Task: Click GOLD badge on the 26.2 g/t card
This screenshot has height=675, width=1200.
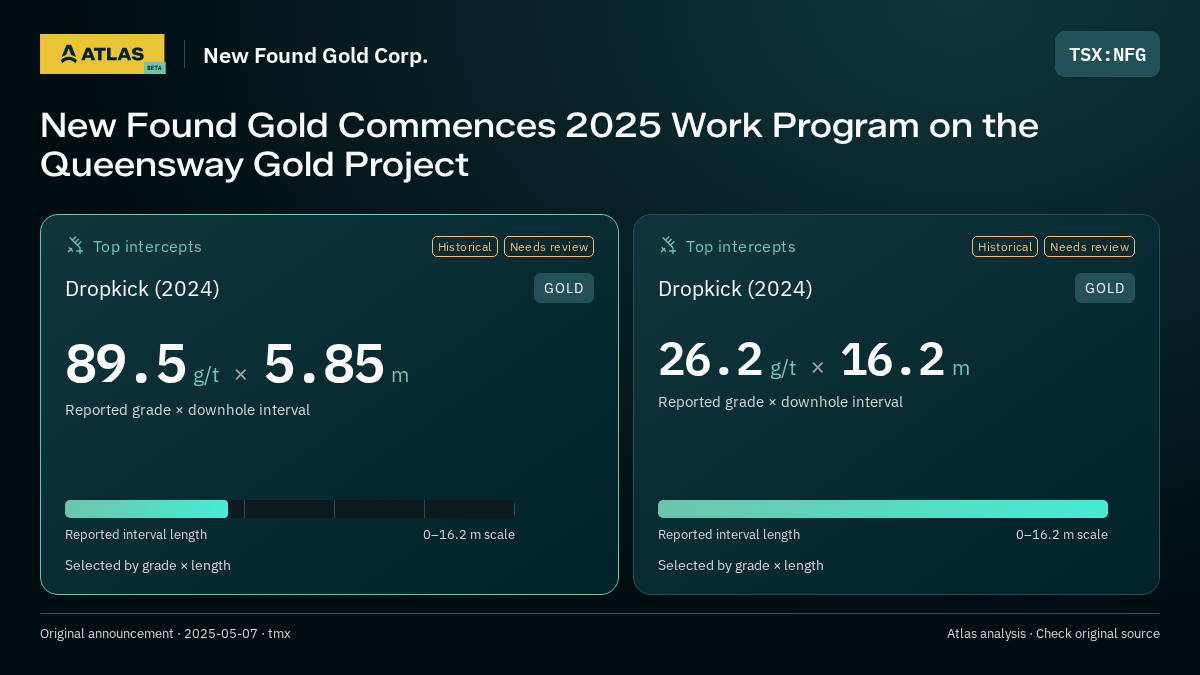Action: coord(1105,288)
